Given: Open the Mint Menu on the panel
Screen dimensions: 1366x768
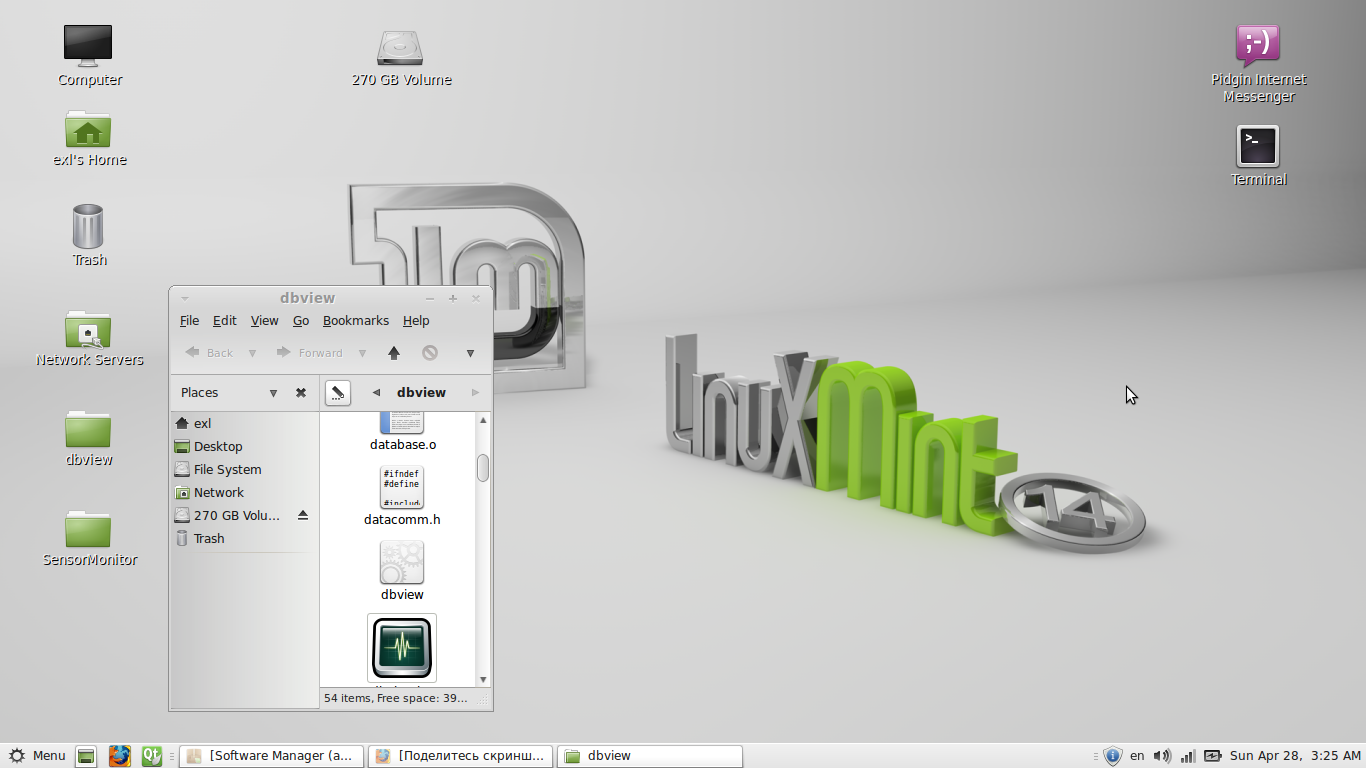Looking at the screenshot, I should 37,756.
